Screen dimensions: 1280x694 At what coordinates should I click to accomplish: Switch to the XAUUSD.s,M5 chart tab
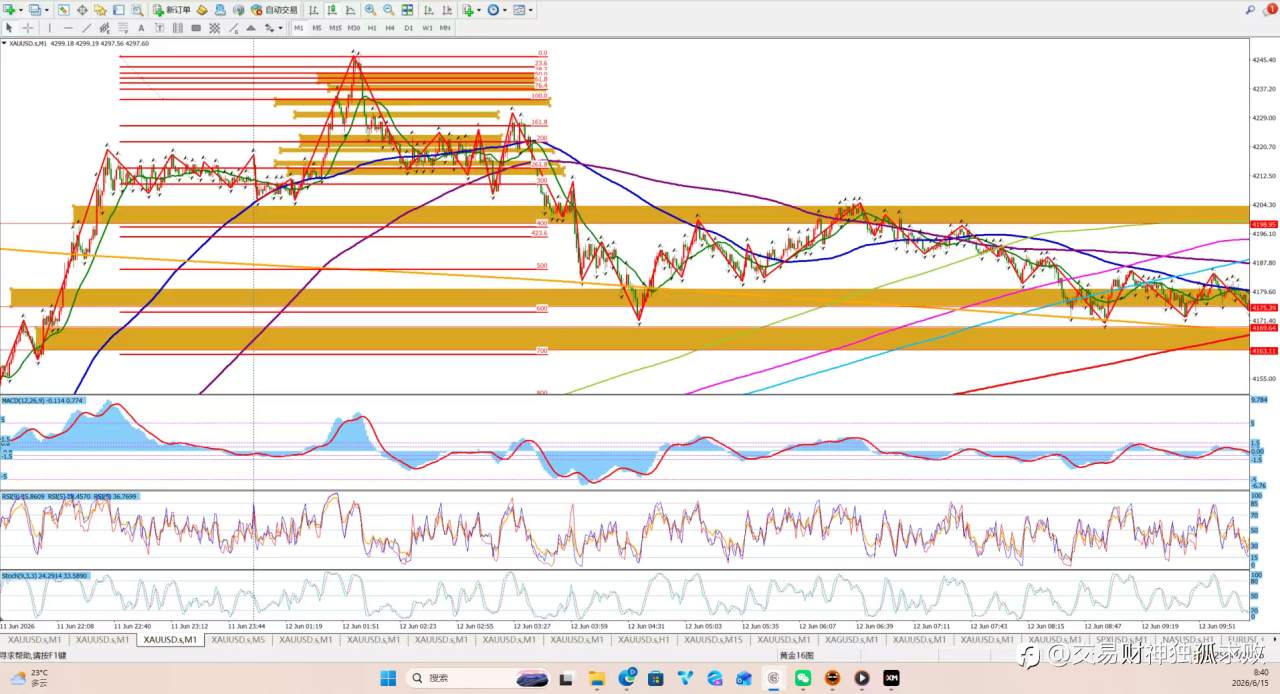[x=237, y=639]
